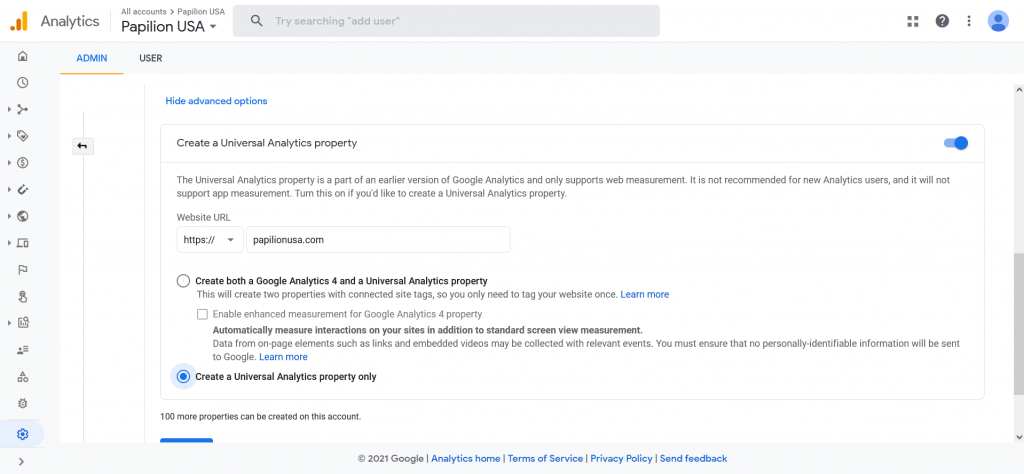
Task: Expand arrow next to Acquisition icon
Action: (10, 109)
